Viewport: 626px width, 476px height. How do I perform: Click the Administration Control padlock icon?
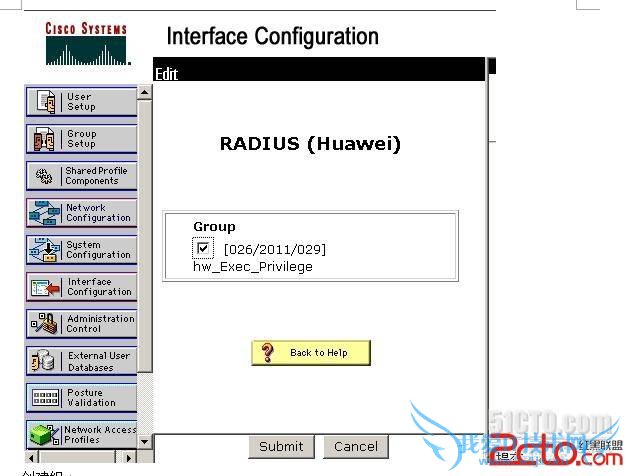tap(44, 323)
